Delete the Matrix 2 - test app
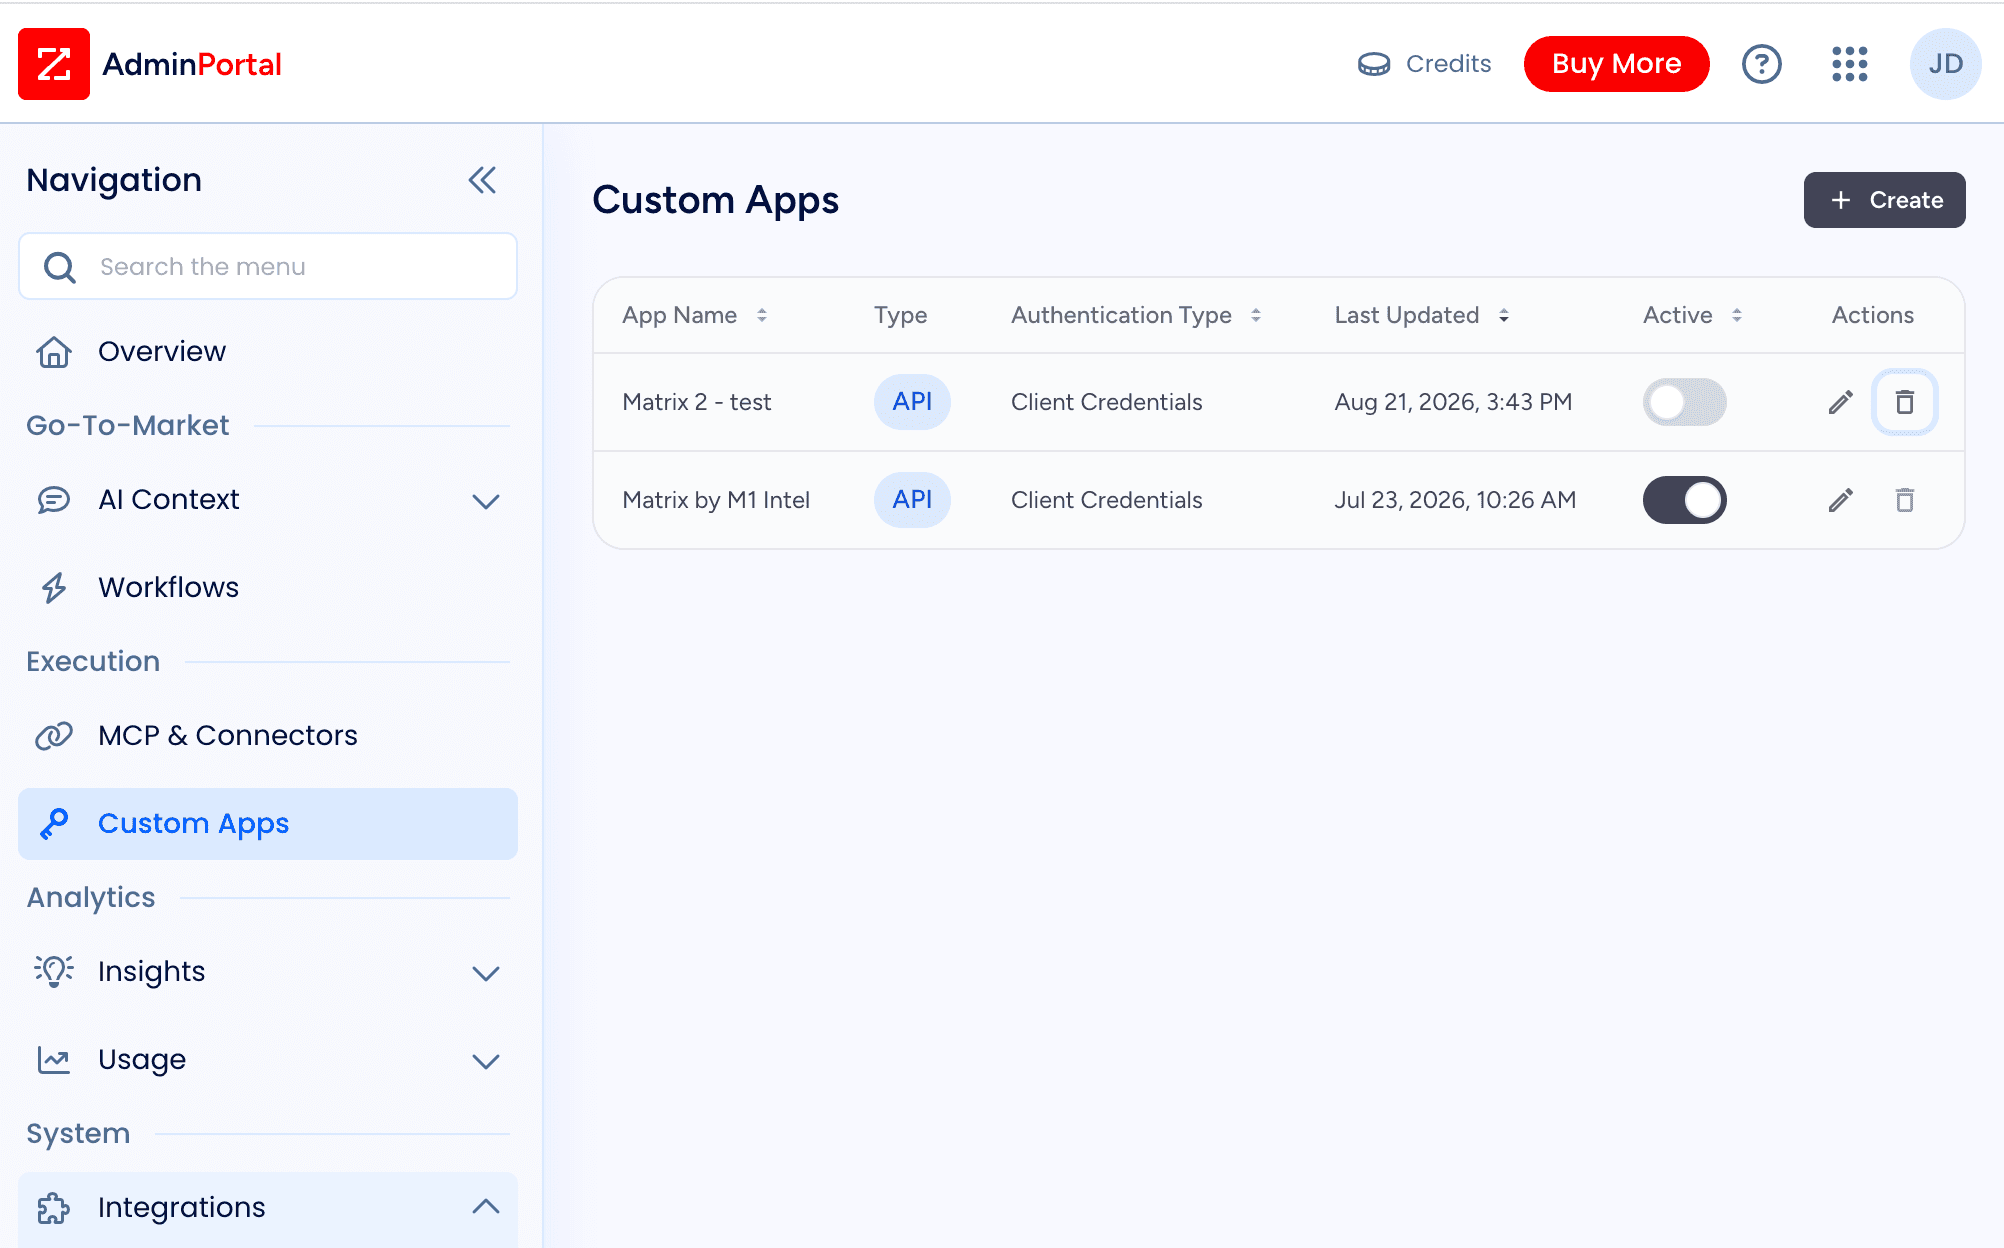Image resolution: width=2004 pixels, height=1248 pixels. [x=1905, y=402]
